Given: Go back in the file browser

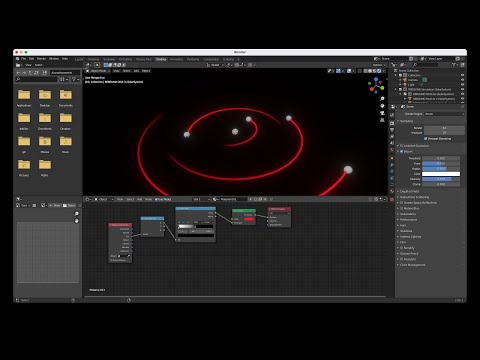Looking at the screenshot, I should (x=18, y=73).
